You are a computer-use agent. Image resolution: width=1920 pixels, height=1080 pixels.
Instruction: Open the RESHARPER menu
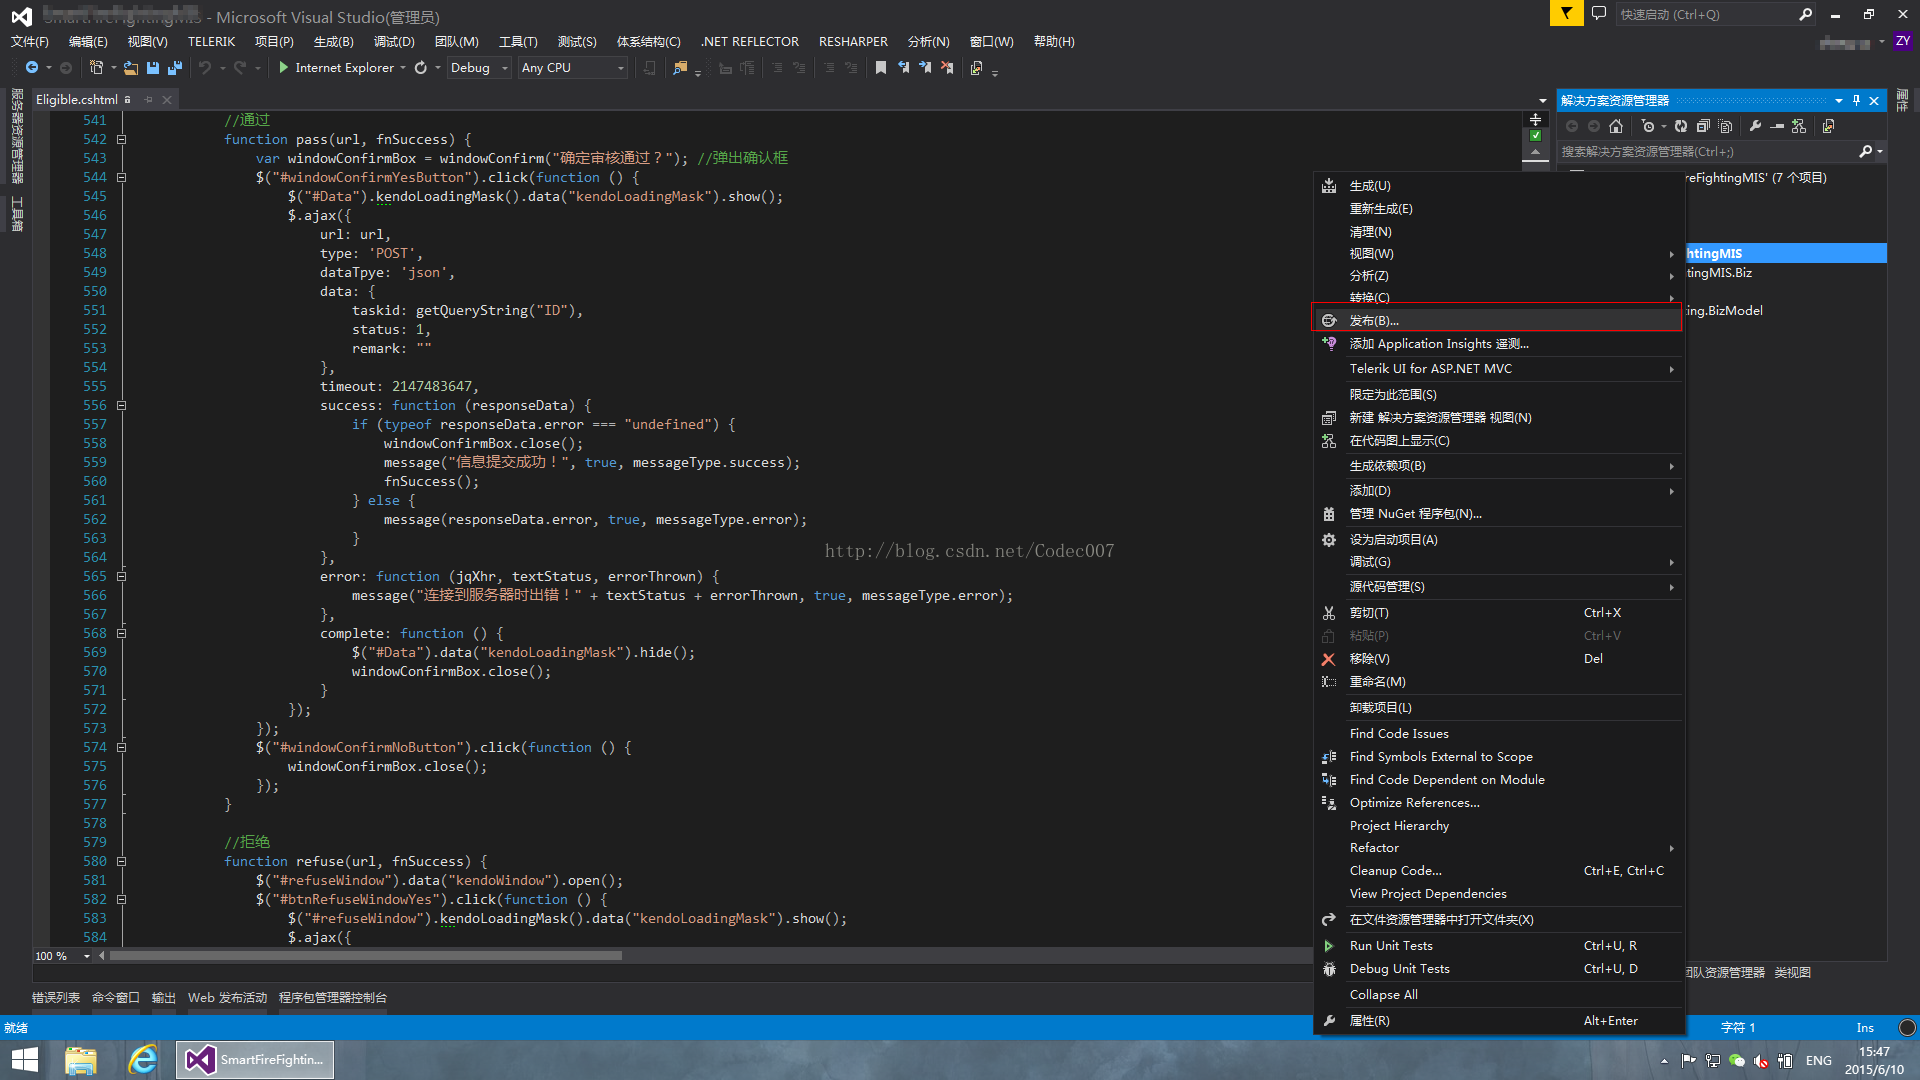click(852, 42)
